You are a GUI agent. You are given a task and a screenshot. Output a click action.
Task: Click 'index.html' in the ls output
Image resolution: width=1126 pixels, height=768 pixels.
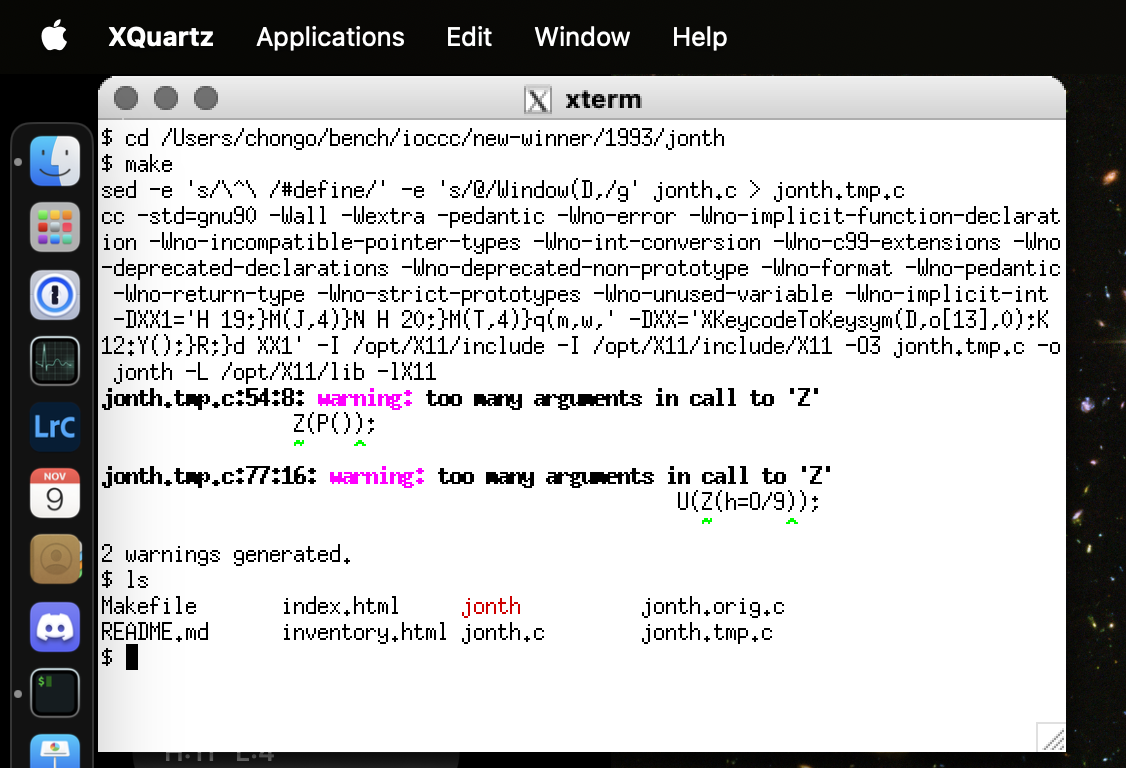(x=340, y=606)
